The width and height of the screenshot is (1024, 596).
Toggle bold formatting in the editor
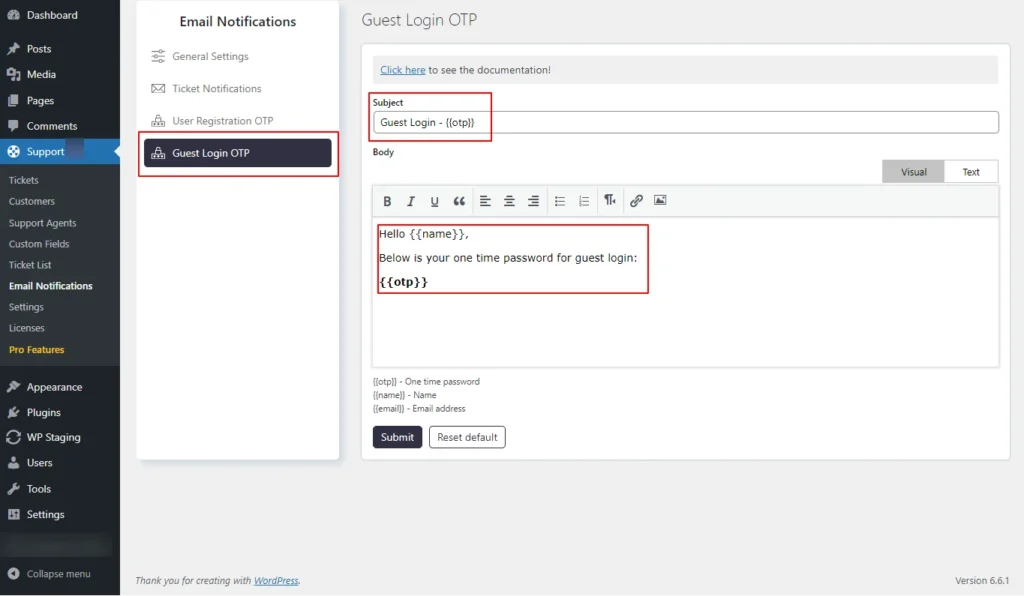(387, 200)
